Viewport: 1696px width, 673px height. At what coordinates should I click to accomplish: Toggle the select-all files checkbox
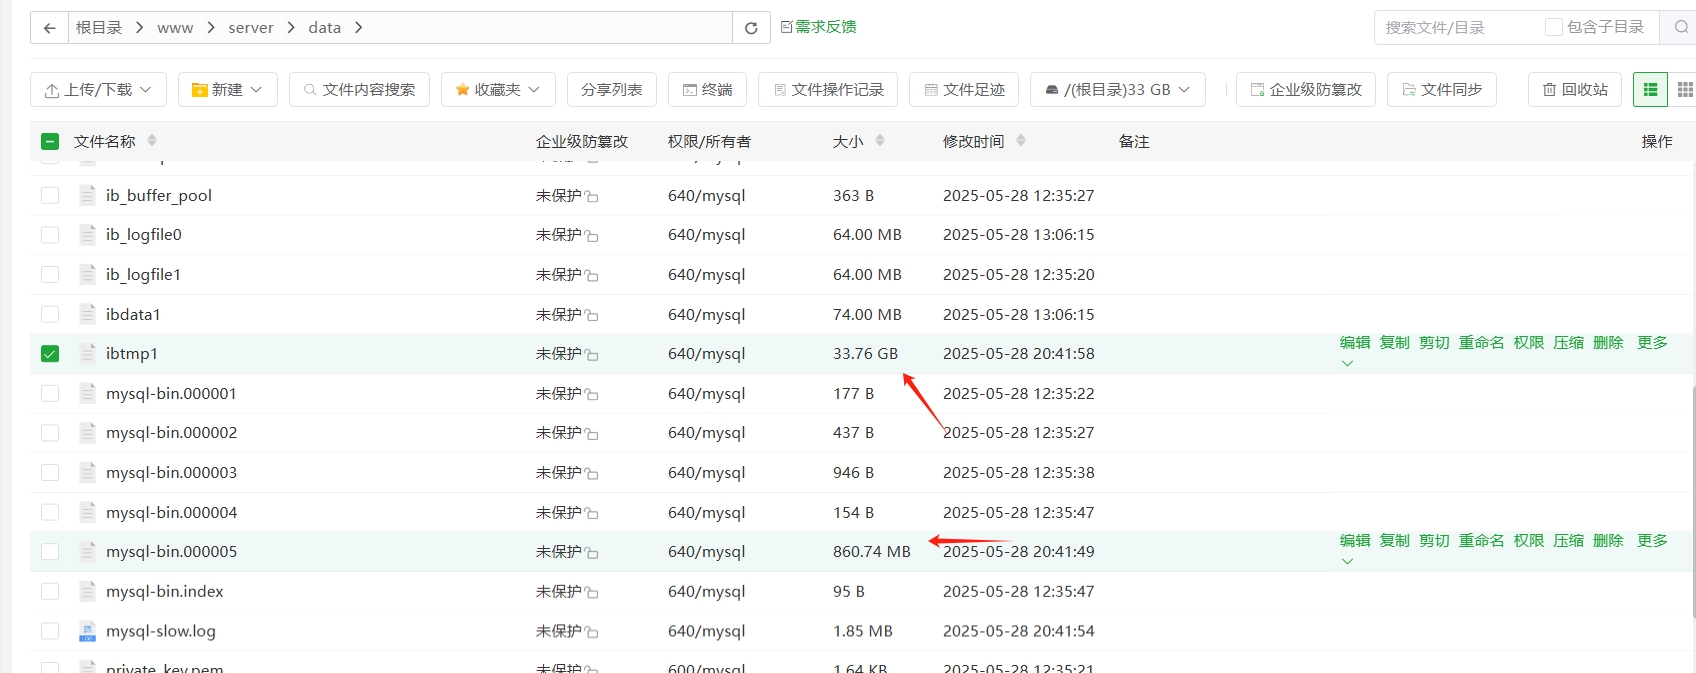pyautogui.click(x=50, y=142)
